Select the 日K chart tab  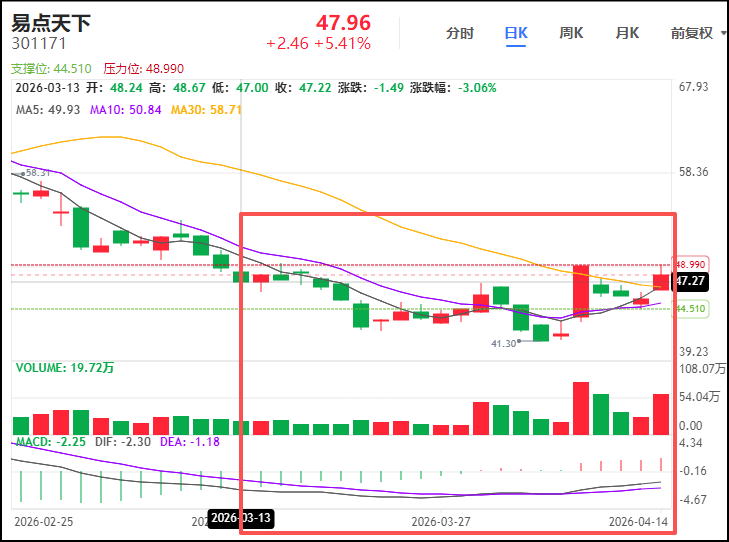(x=516, y=33)
